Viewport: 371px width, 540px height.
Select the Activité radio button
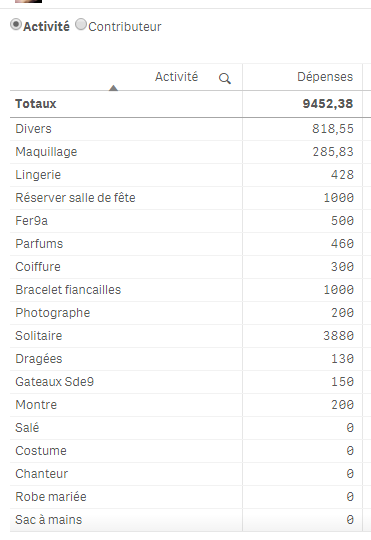coord(16,25)
